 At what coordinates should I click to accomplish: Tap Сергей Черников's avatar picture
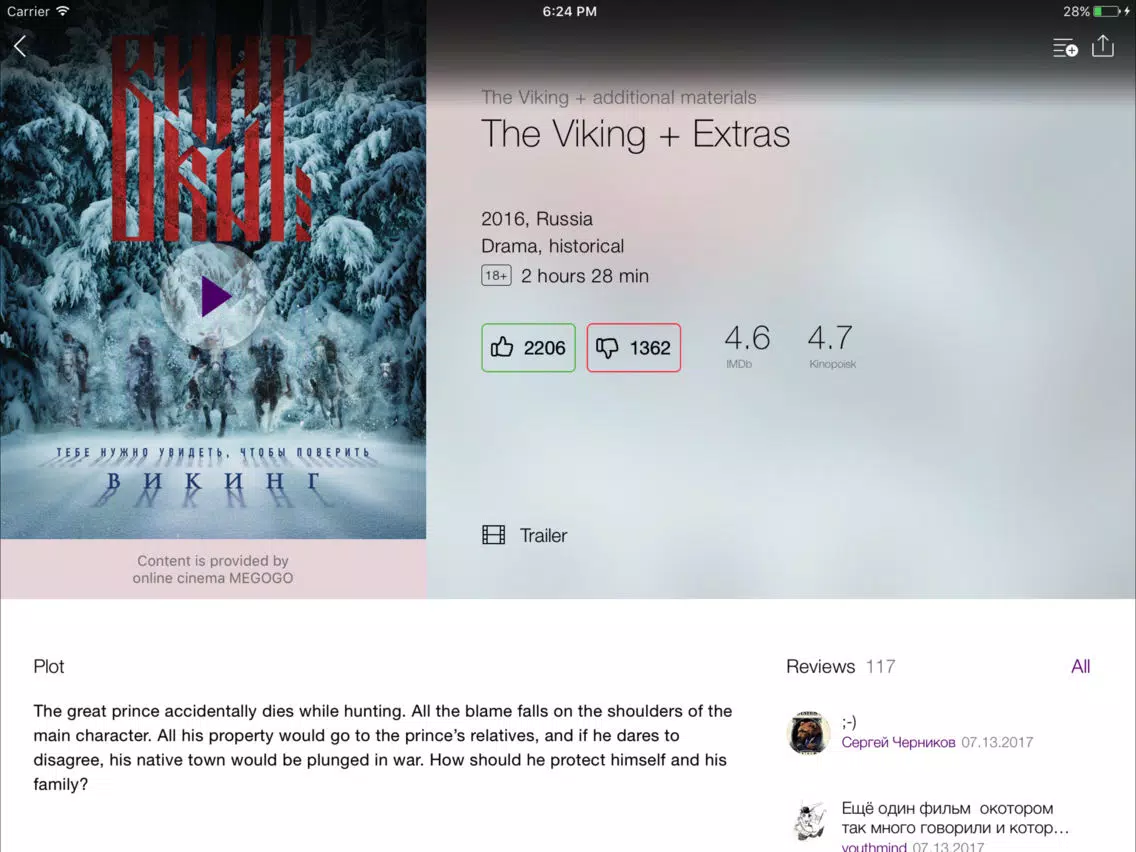809,732
